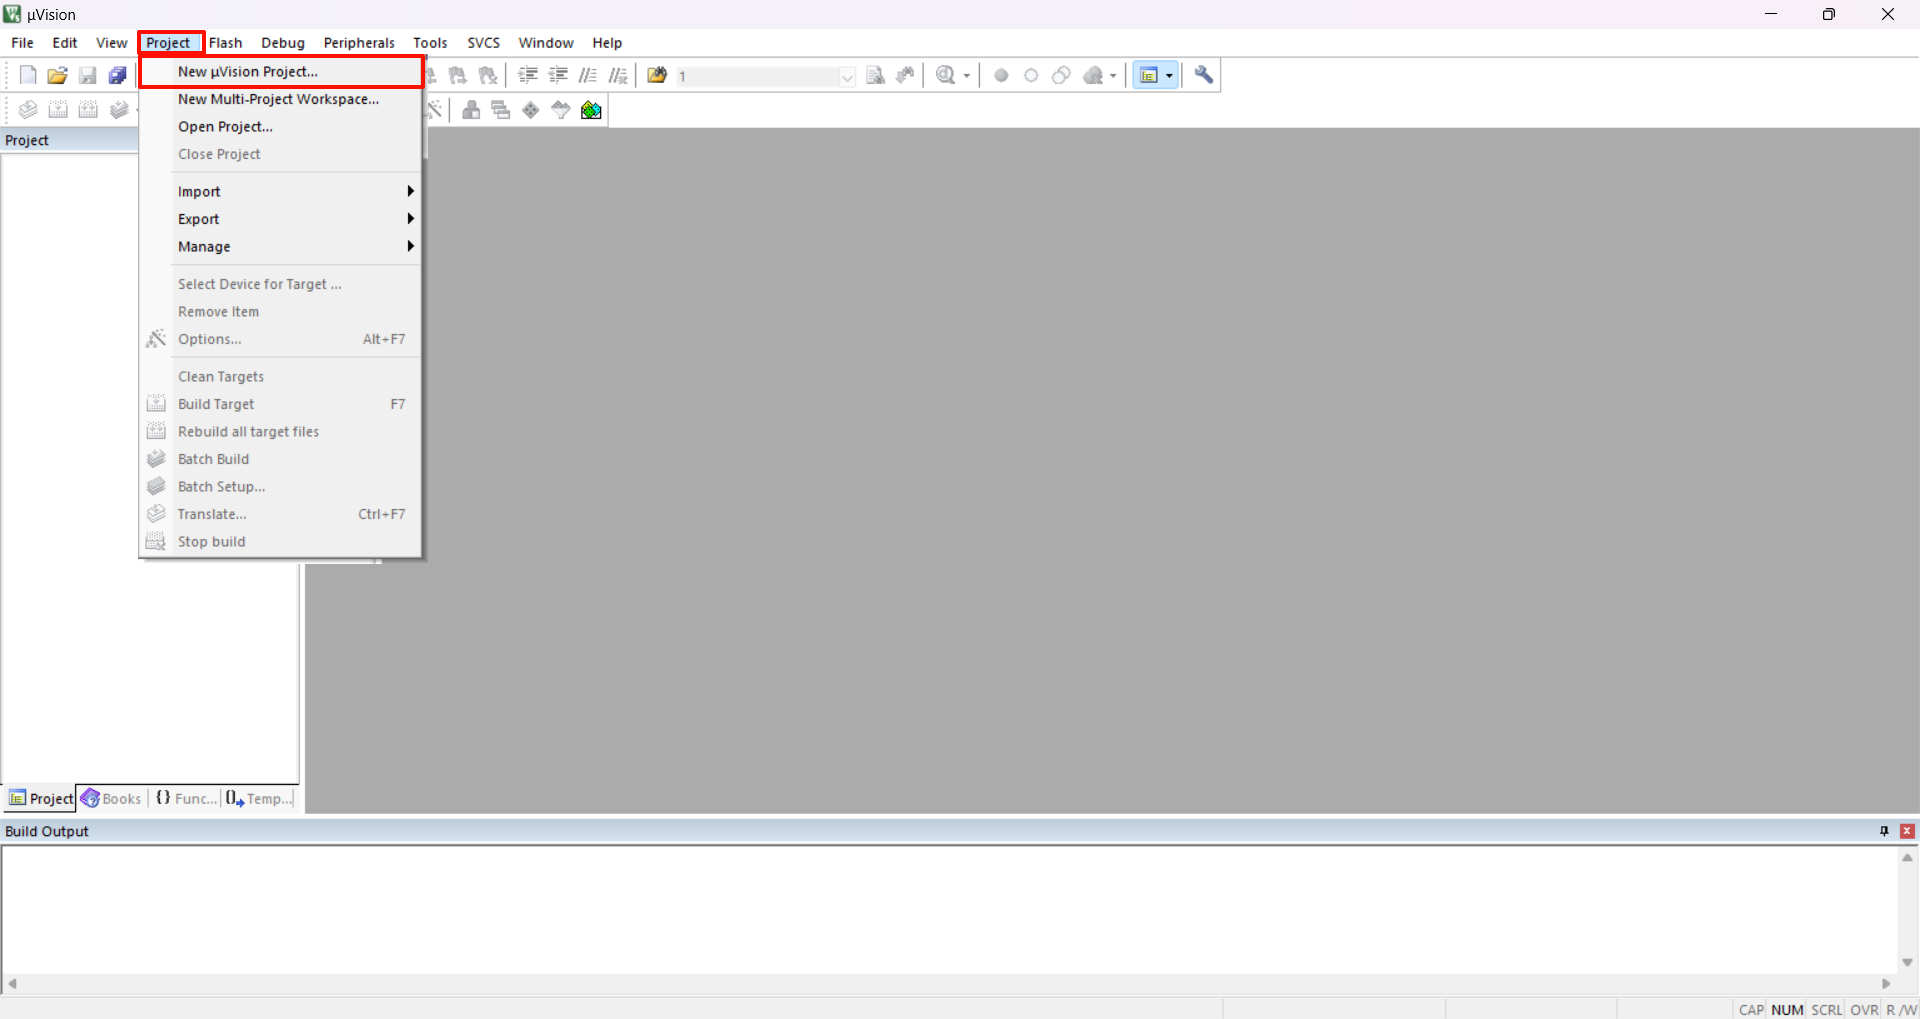Viewport: 1920px width, 1019px height.
Task: Click the Build toolbar icon
Action: click(x=58, y=110)
